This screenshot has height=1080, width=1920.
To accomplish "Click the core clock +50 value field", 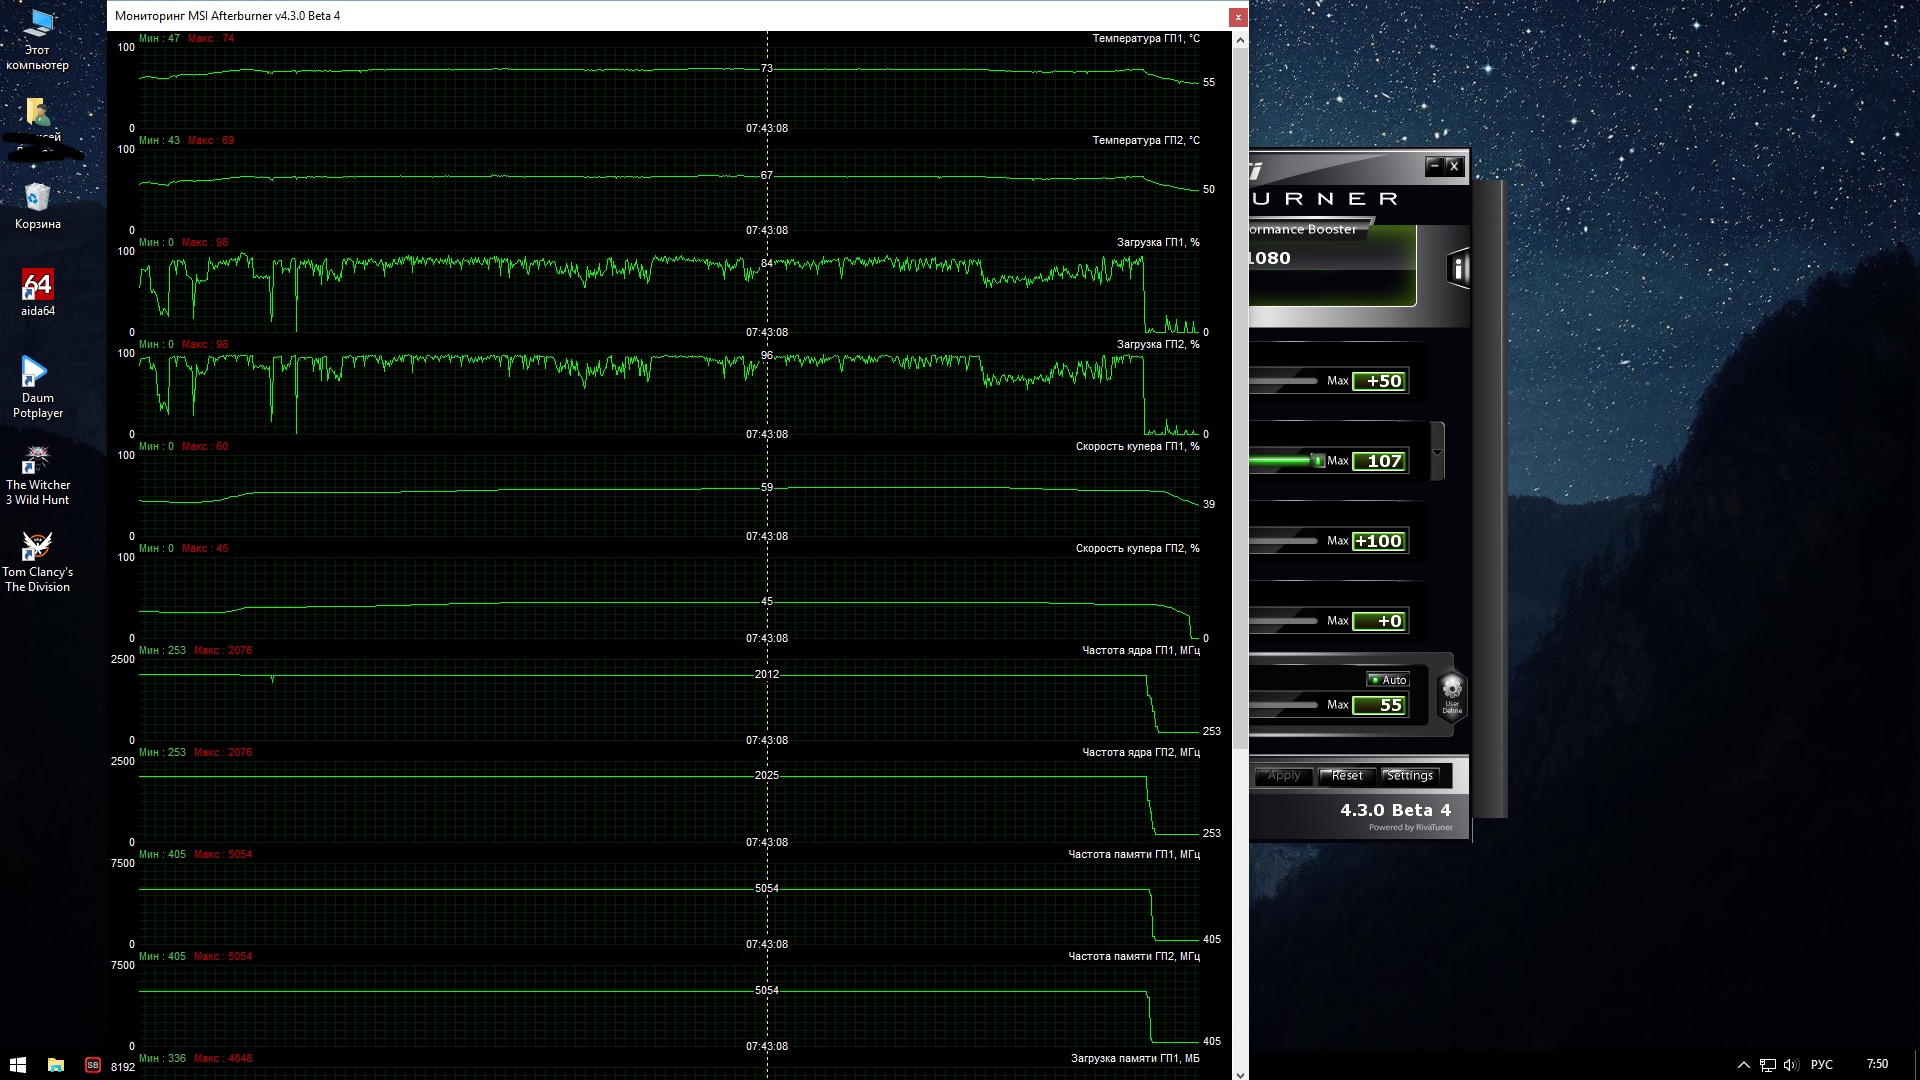I will coord(1380,381).
